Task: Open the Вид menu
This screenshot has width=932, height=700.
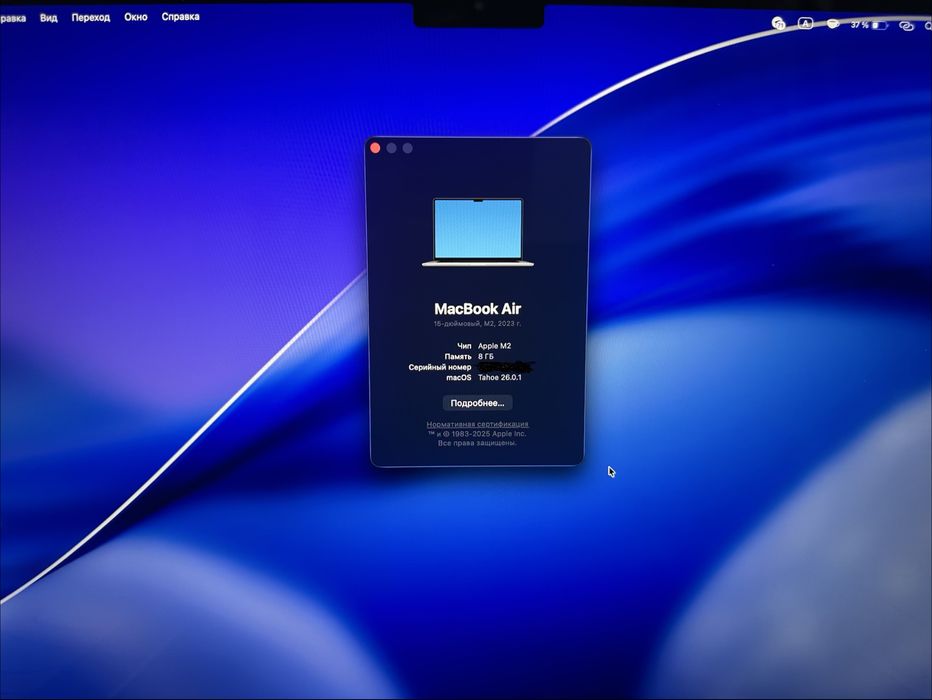Action: (x=48, y=18)
